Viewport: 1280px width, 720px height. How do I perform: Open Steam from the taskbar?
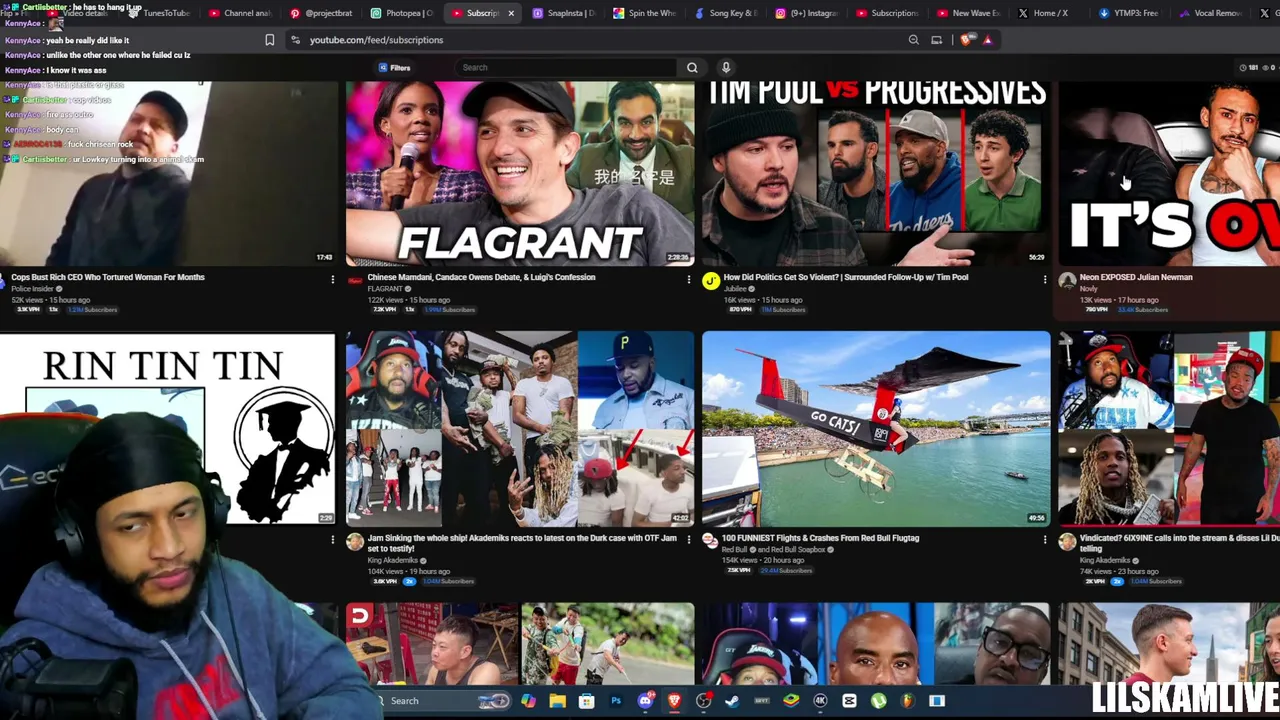pyautogui.click(x=732, y=701)
